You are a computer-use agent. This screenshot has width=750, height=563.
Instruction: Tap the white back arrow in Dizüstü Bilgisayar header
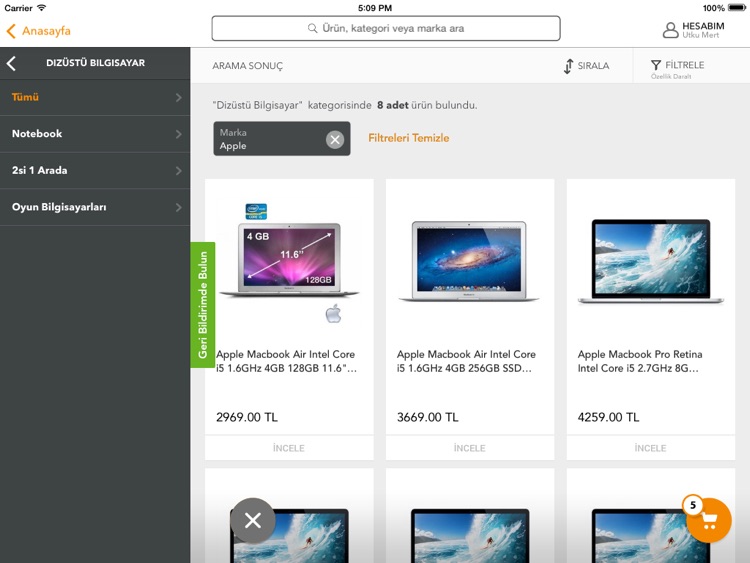click(x=11, y=63)
